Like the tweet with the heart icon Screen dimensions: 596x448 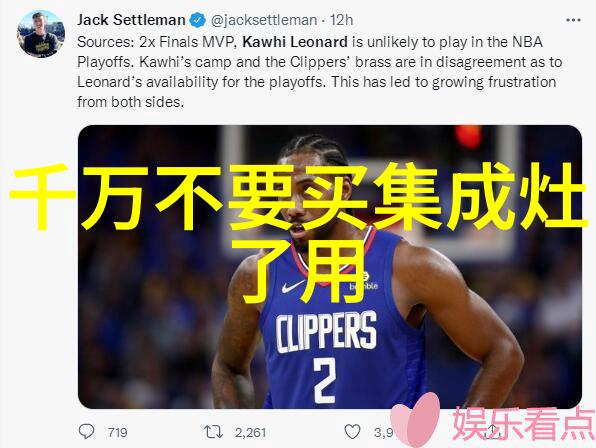[x=352, y=432]
